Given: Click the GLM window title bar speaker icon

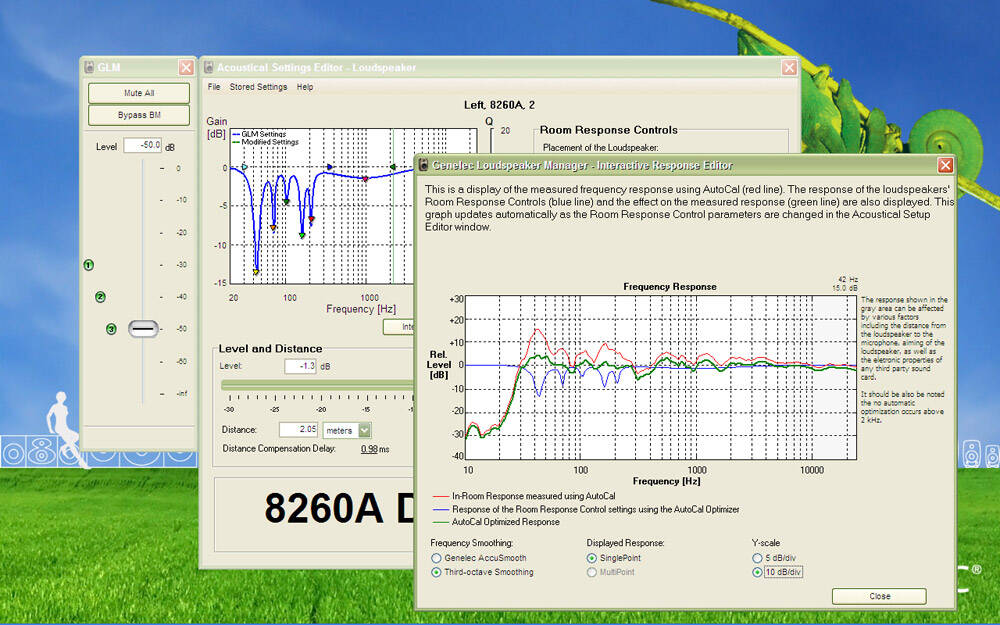Looking at the screenshot, I should pyautogui.click(x=89, y=67).
